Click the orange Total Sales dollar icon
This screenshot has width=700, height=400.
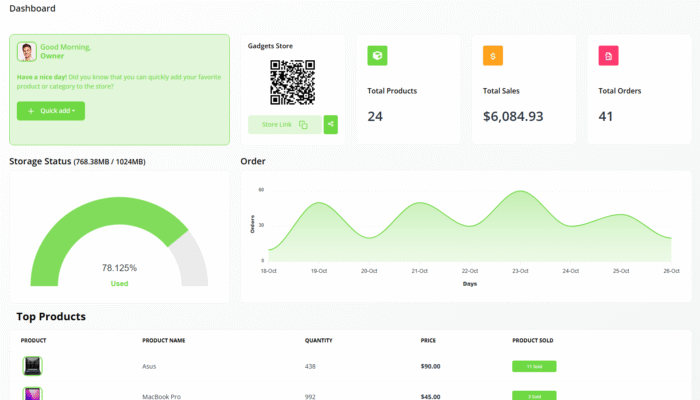click(493, 56)
